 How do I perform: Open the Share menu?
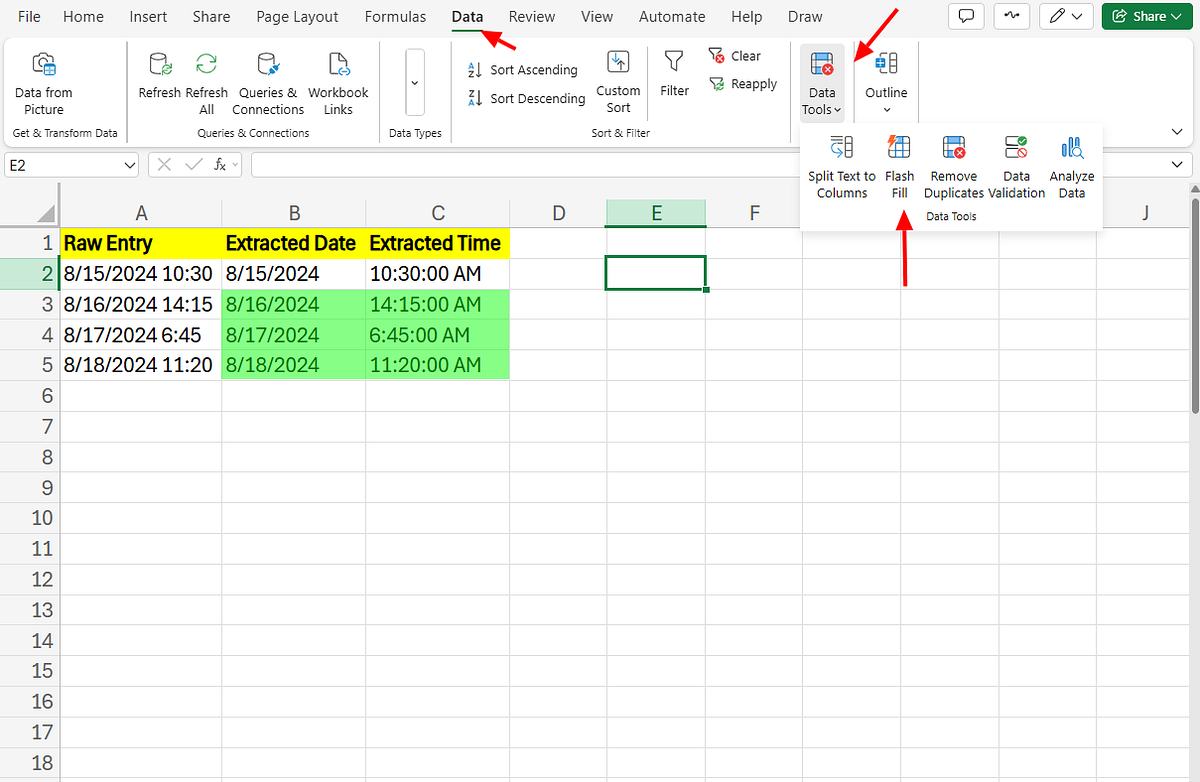[1146, 16]
